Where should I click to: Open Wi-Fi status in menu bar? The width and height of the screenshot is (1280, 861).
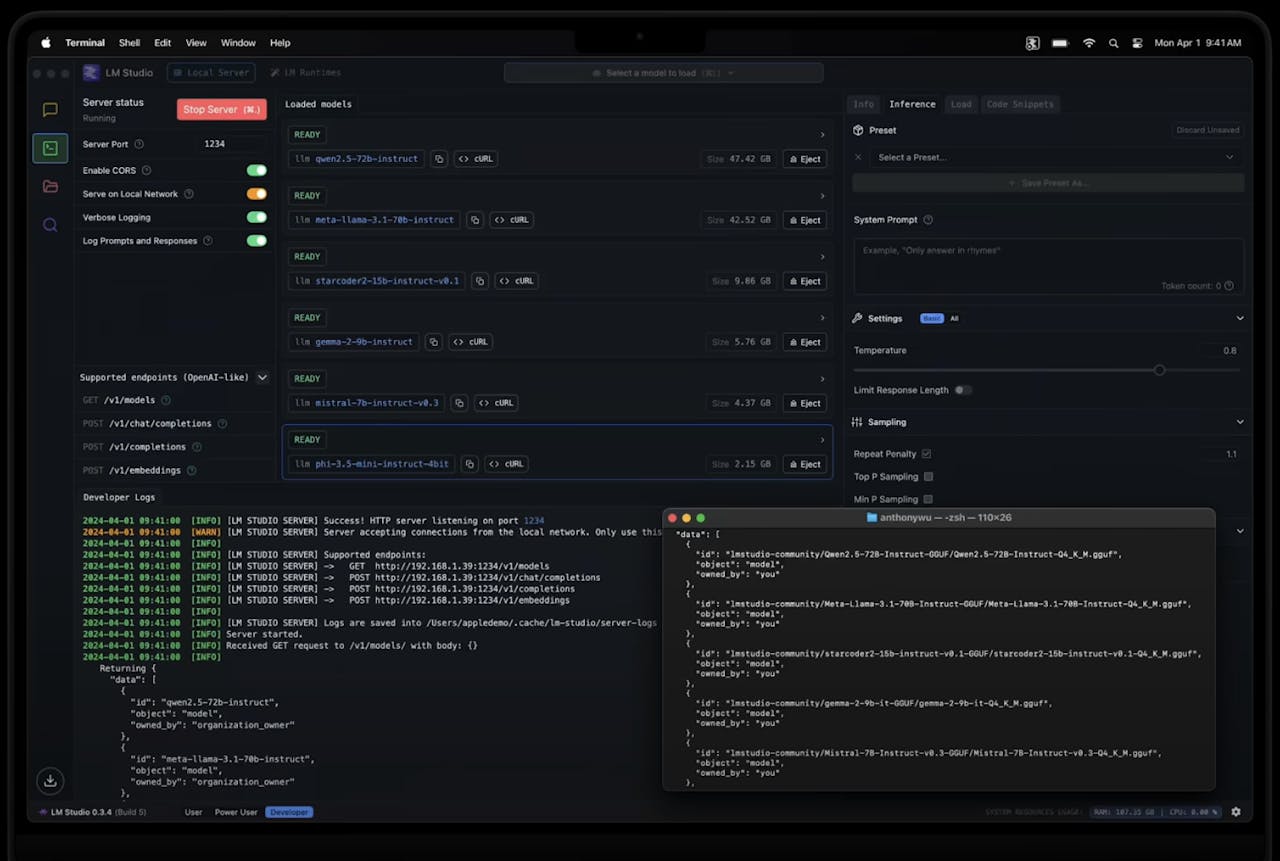tap(1089, 43)
